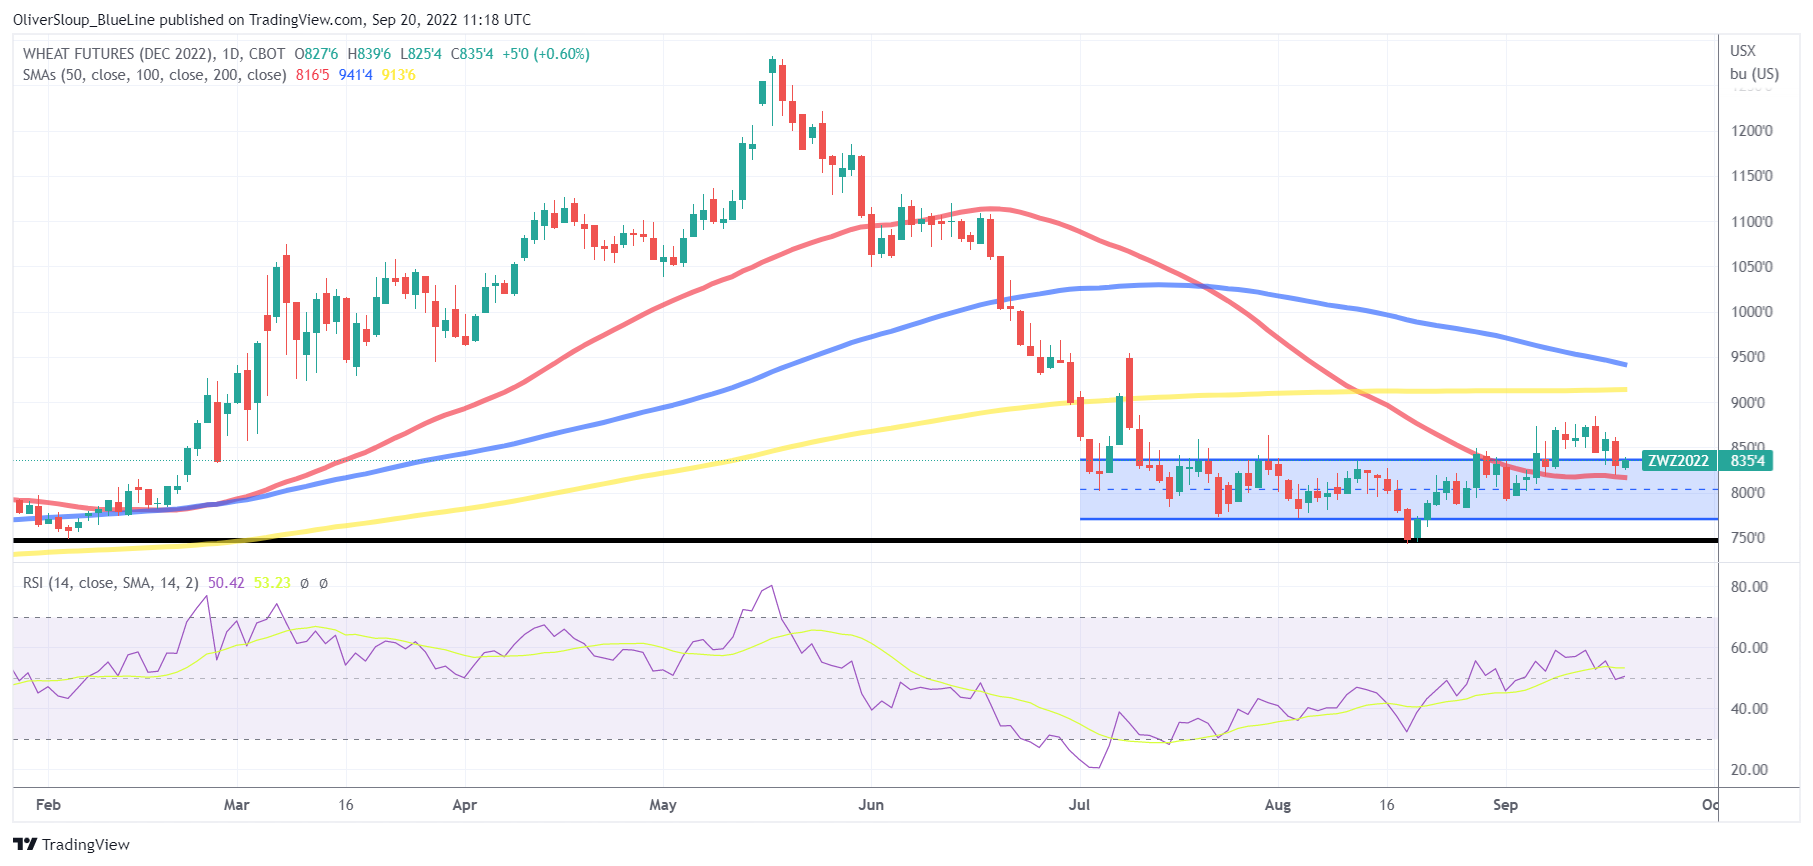This screenshot has height=866, width=1813.
Task: Click the change value +5'0 (+0.60%)
Action: click(546, 54)
